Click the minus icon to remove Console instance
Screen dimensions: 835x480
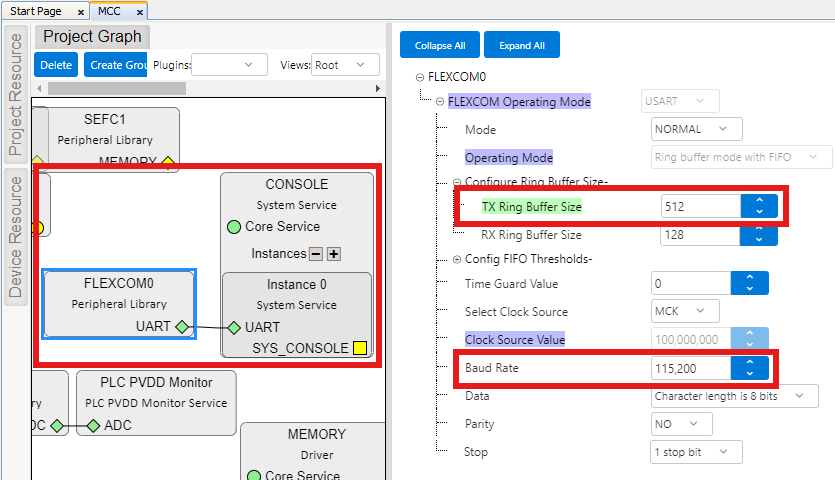coord(315,254)
